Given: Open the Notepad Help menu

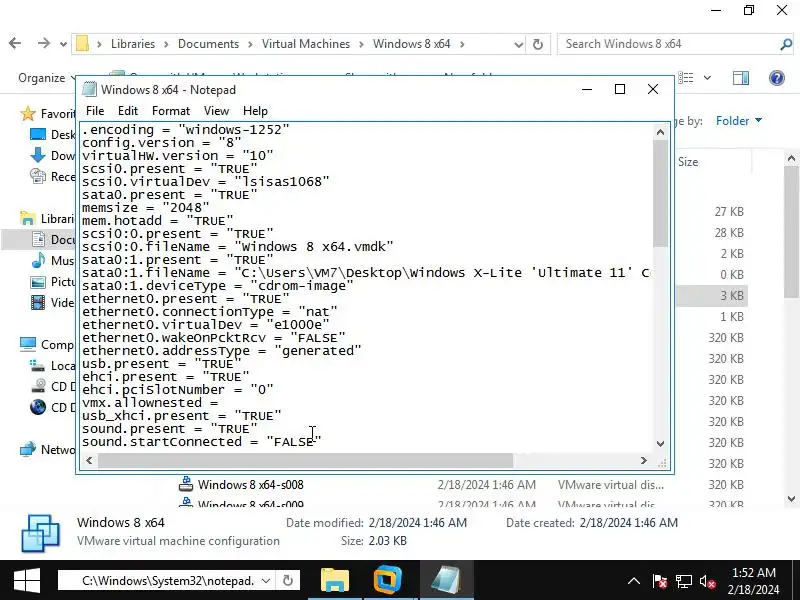Looking at the screenshot, I should 255,111.
